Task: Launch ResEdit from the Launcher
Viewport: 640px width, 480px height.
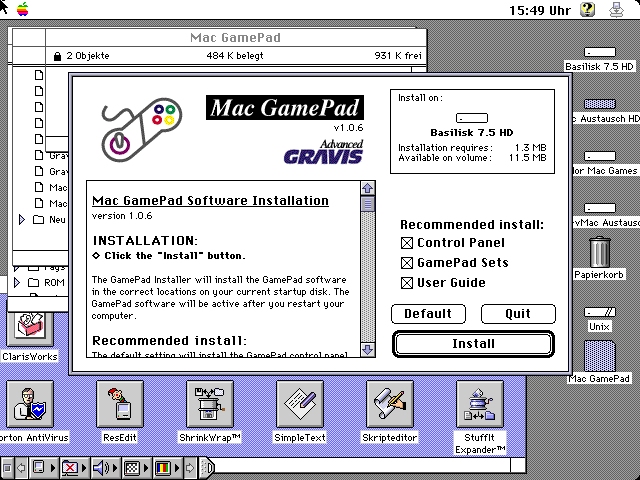Action: tap(120, 404)
